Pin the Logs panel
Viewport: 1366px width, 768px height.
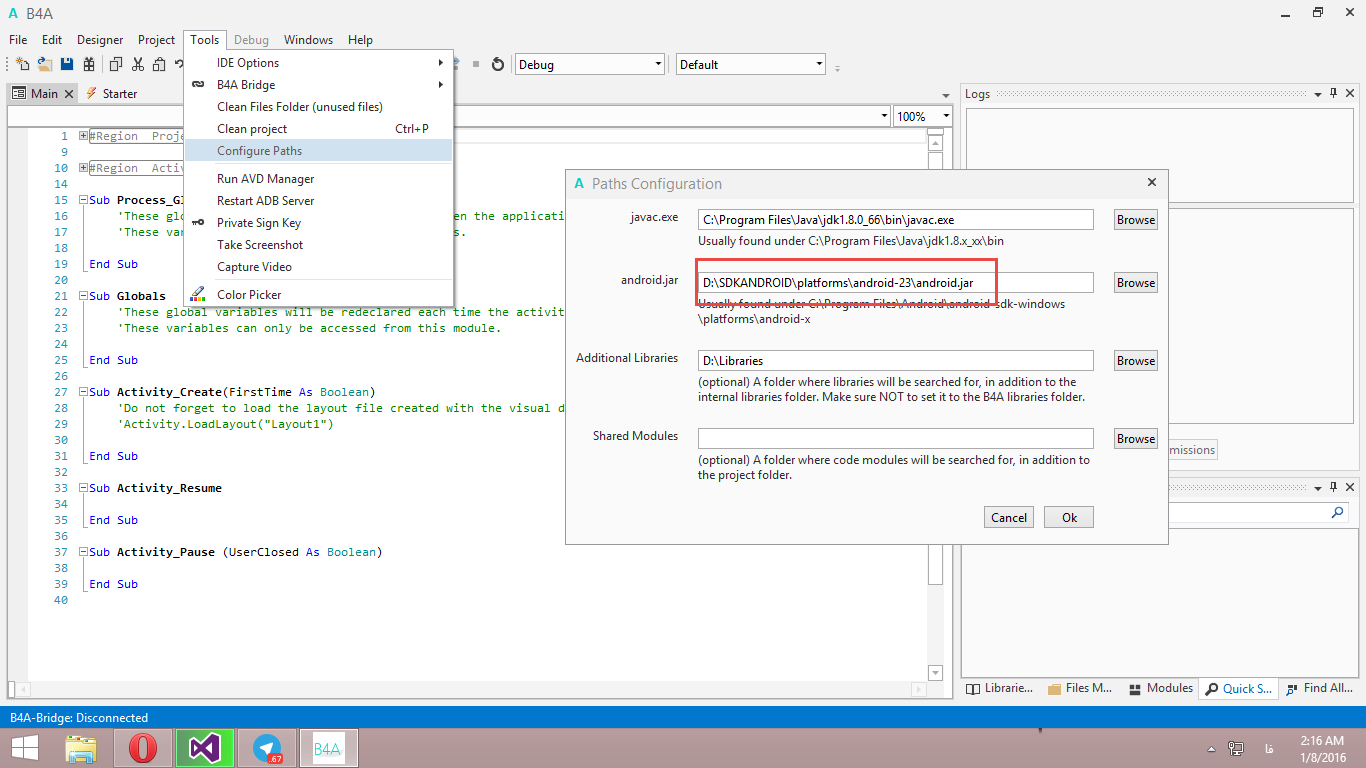point(1333,93)
